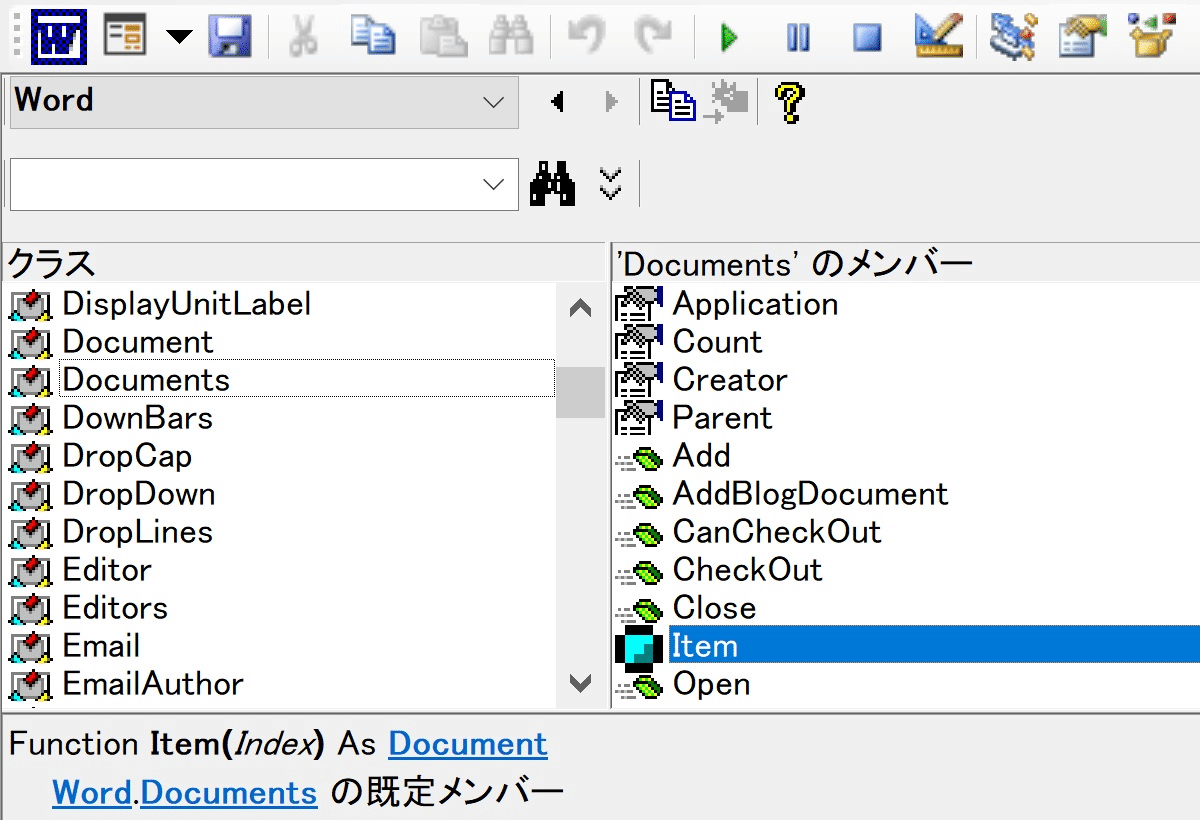This screenshot has width=1200, height=820.
Task: Follow the Documents class link in details
Action: [229, 793]
